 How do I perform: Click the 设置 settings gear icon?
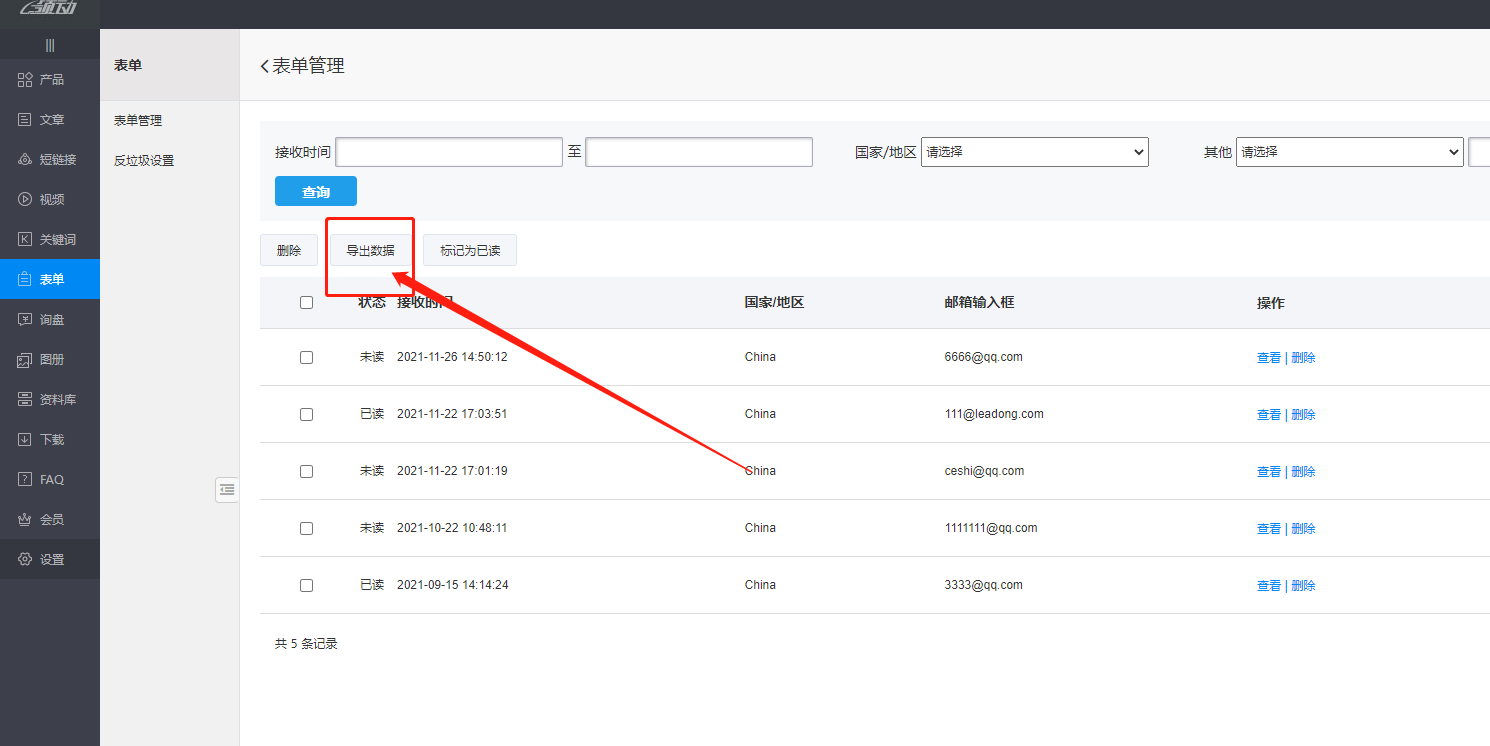(26, 560)
